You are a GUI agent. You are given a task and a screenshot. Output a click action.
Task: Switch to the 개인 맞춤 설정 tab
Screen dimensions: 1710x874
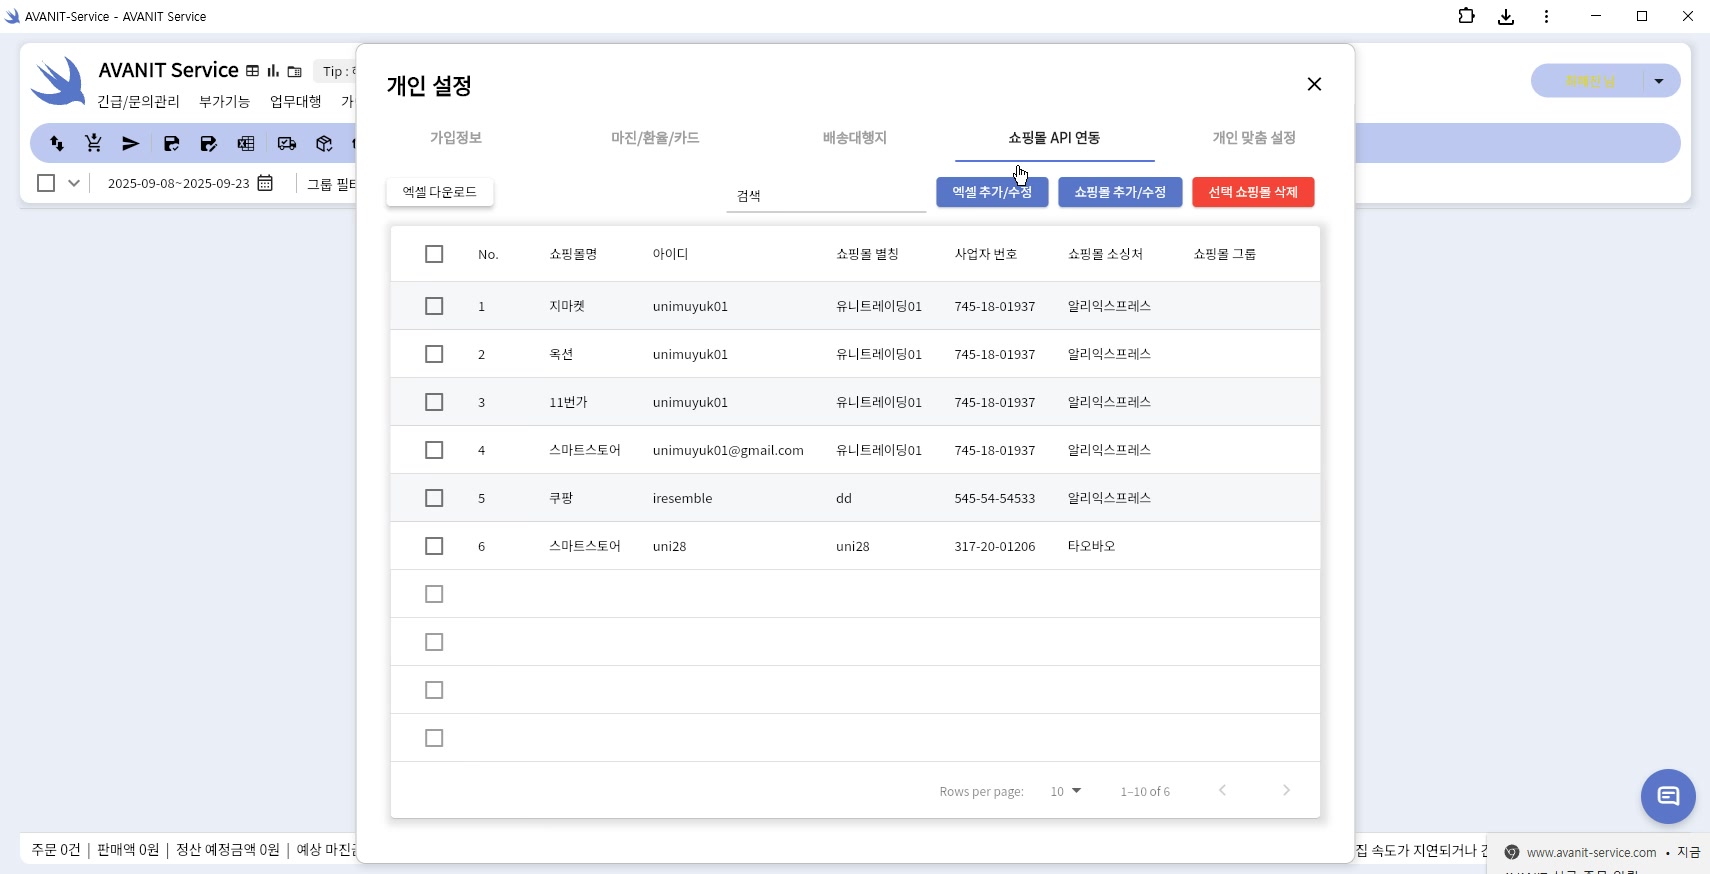tap(1254, 138)
